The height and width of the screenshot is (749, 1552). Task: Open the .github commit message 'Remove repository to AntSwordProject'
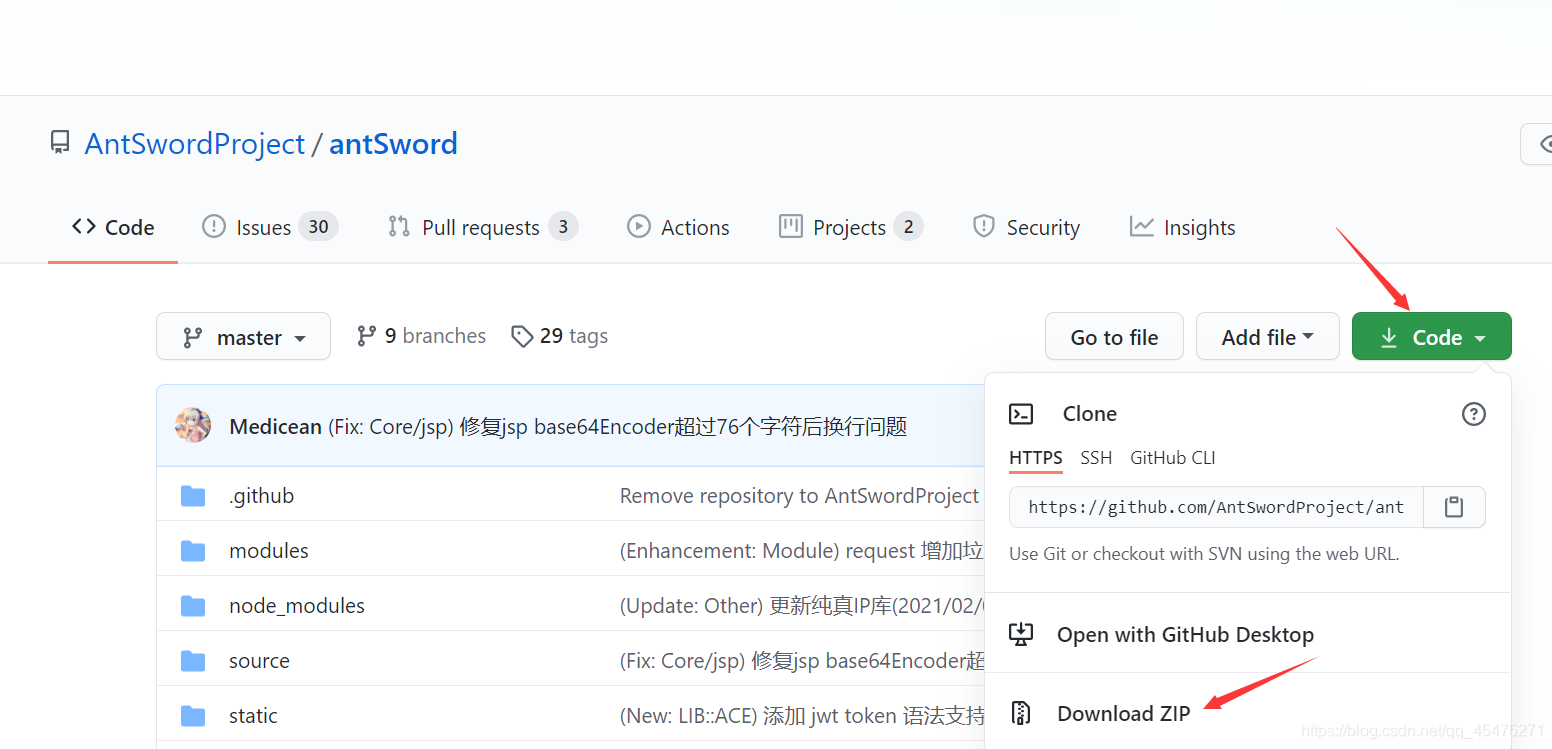point(800,496)
